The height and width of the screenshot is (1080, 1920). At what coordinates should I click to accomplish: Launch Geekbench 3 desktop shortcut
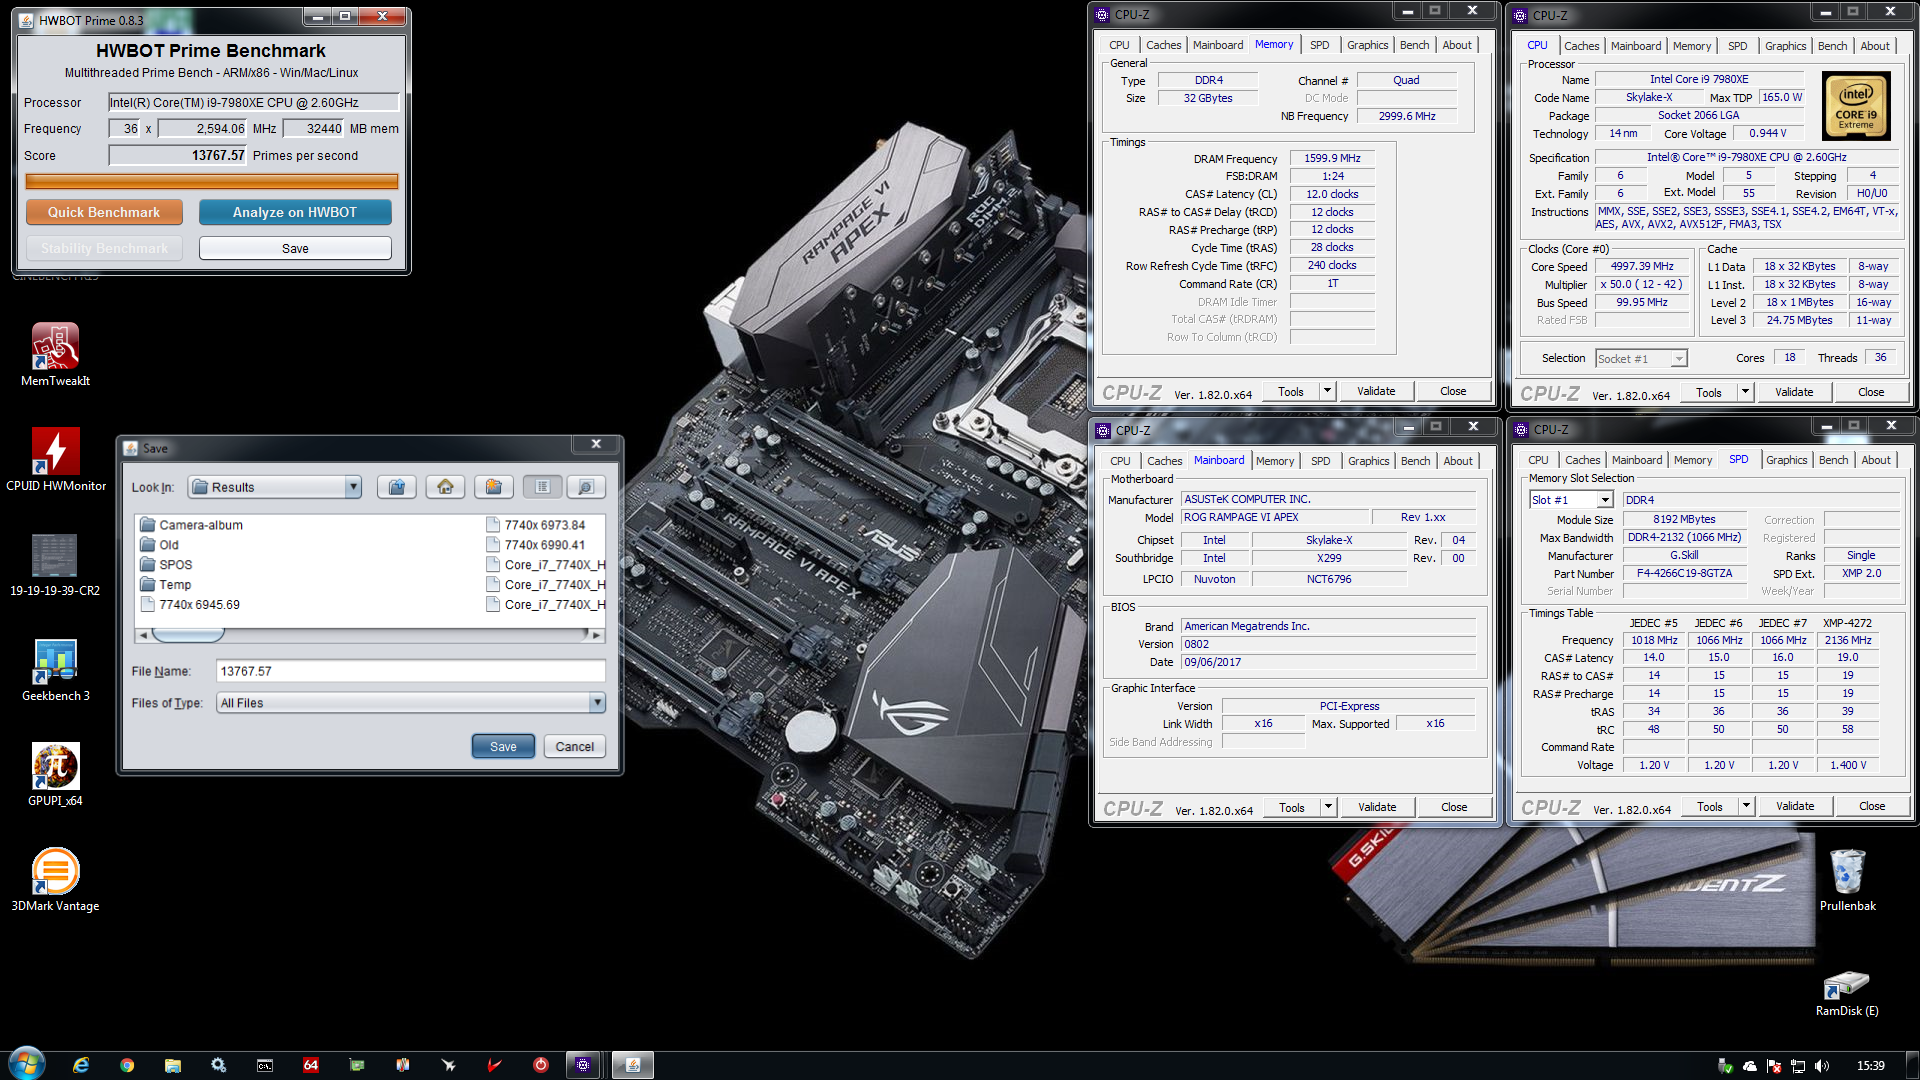pos(55,670)
